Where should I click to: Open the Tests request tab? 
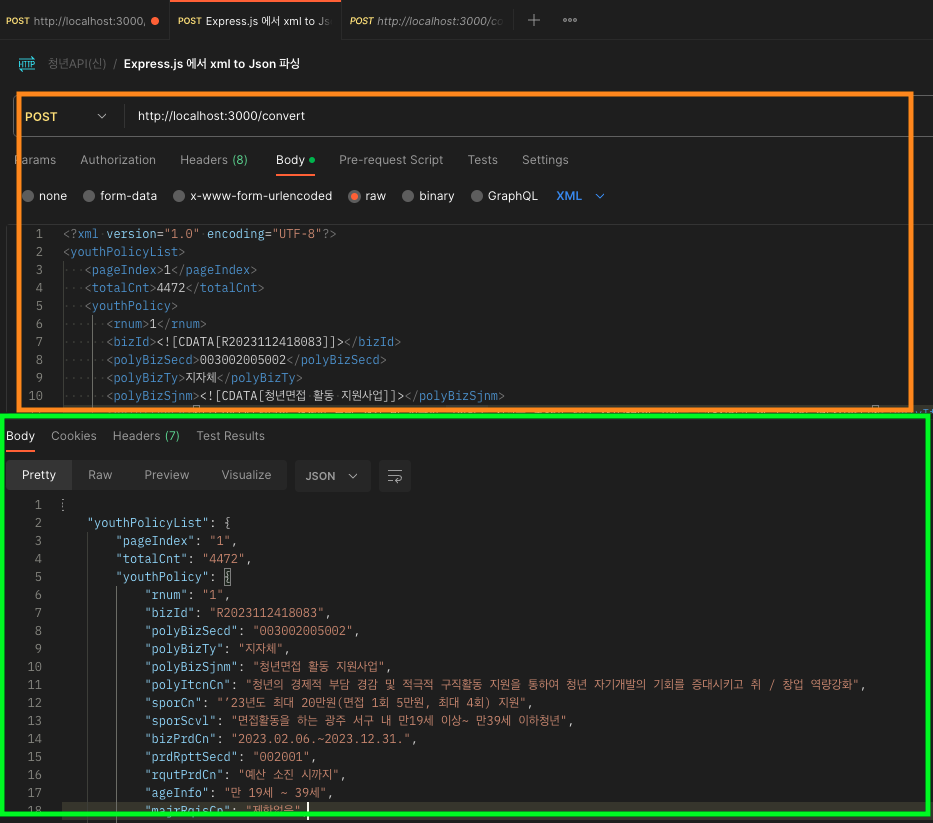pyautogui.click(x=483, y=159)
